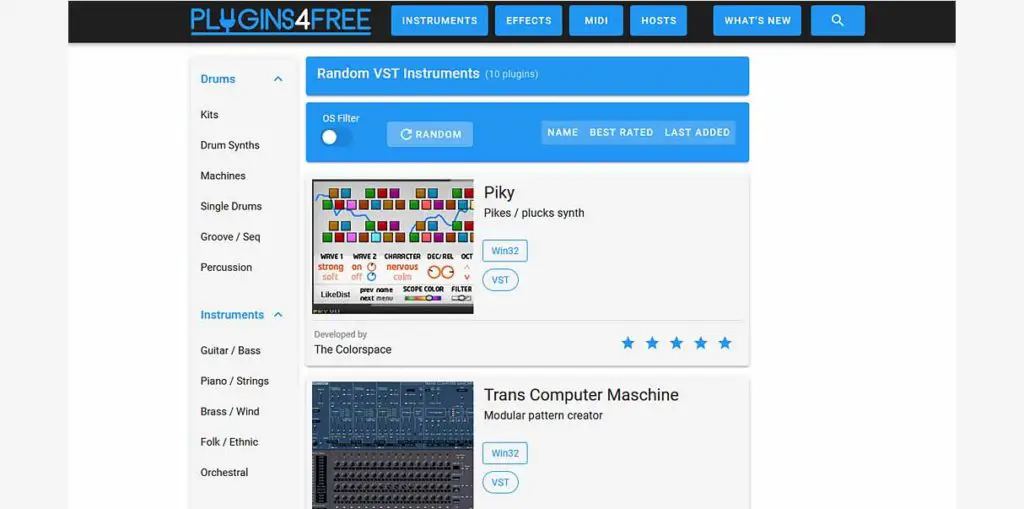Image resolution: width=1024 pixels, height=509 pixels.
Task: Click the Random refresh button
Action: point(430,134)
